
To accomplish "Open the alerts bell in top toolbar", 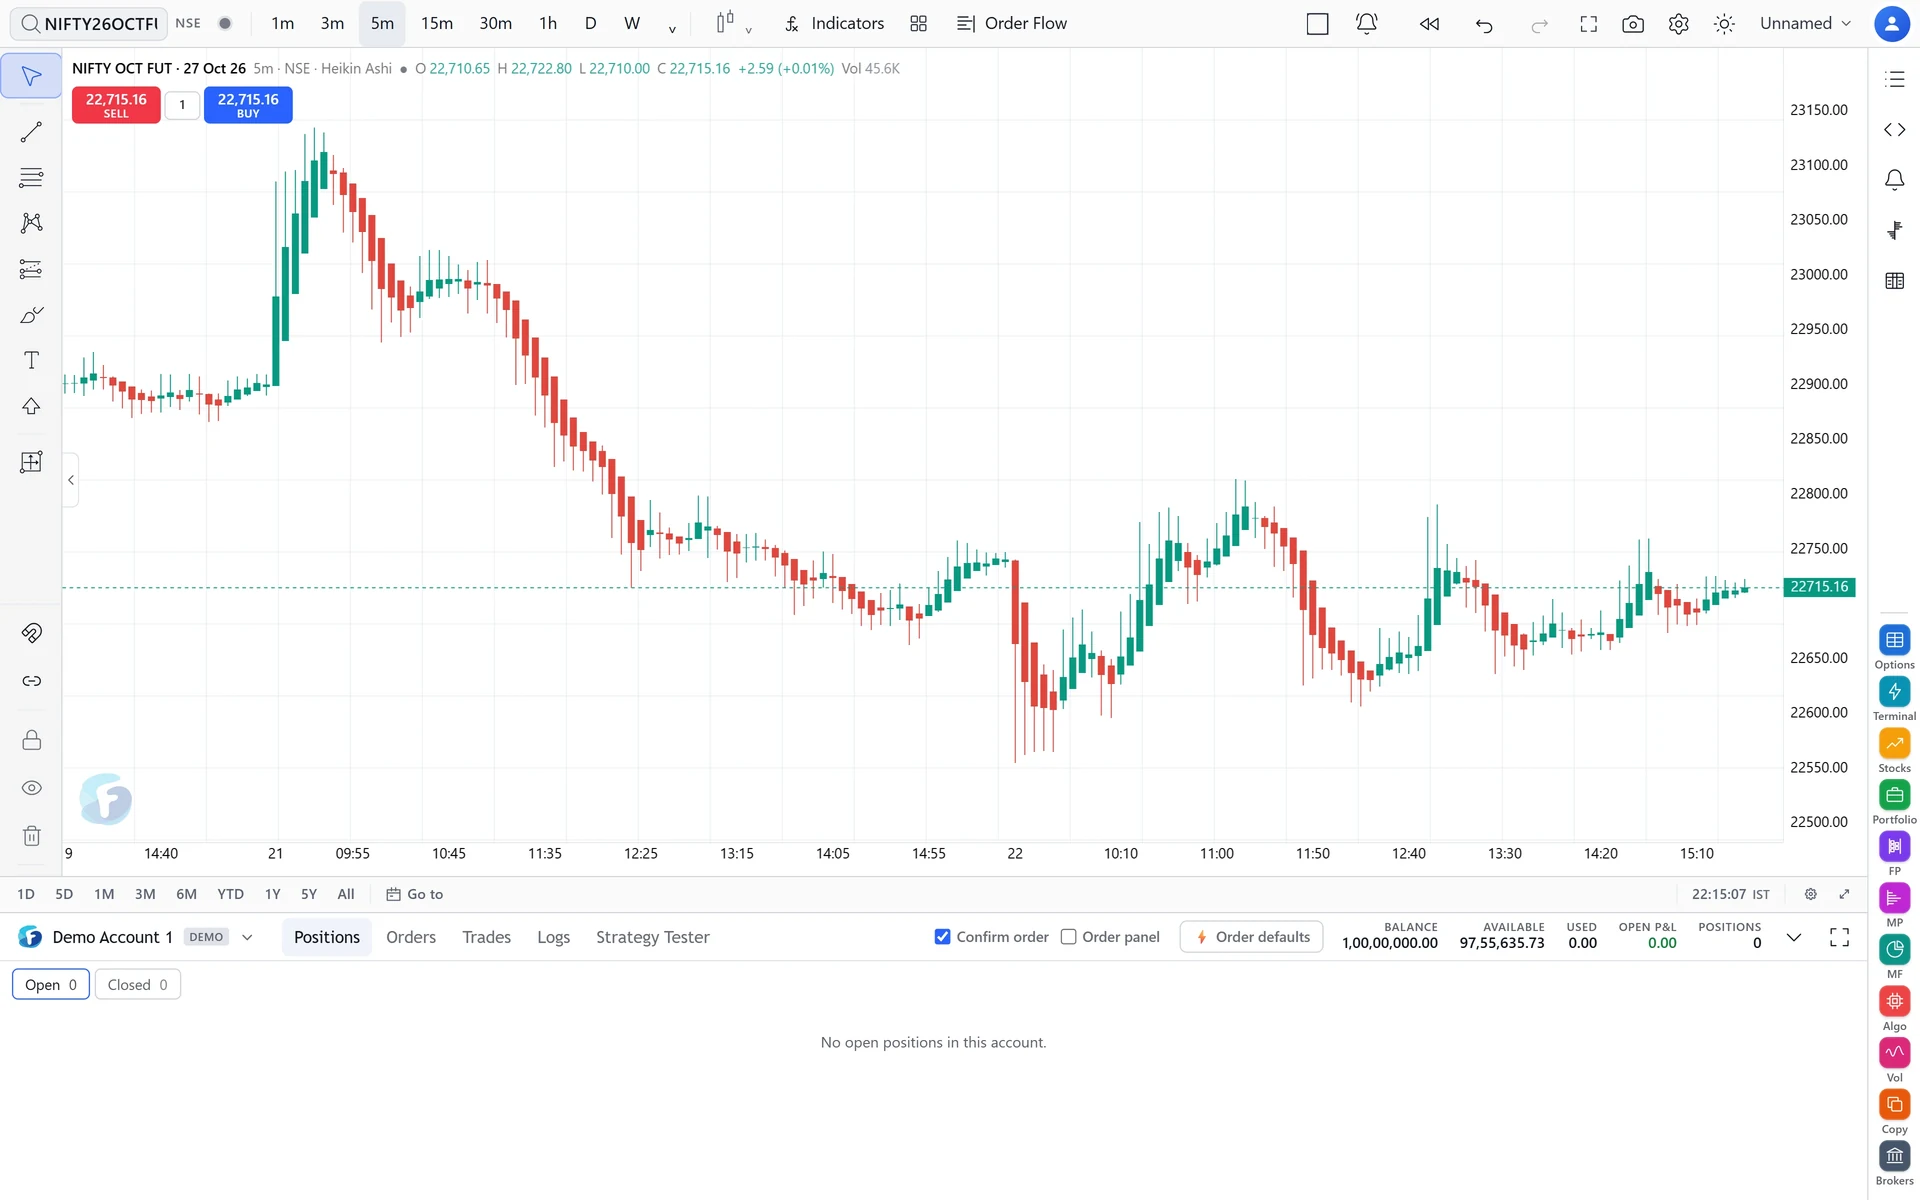I will coord(1366,24).
